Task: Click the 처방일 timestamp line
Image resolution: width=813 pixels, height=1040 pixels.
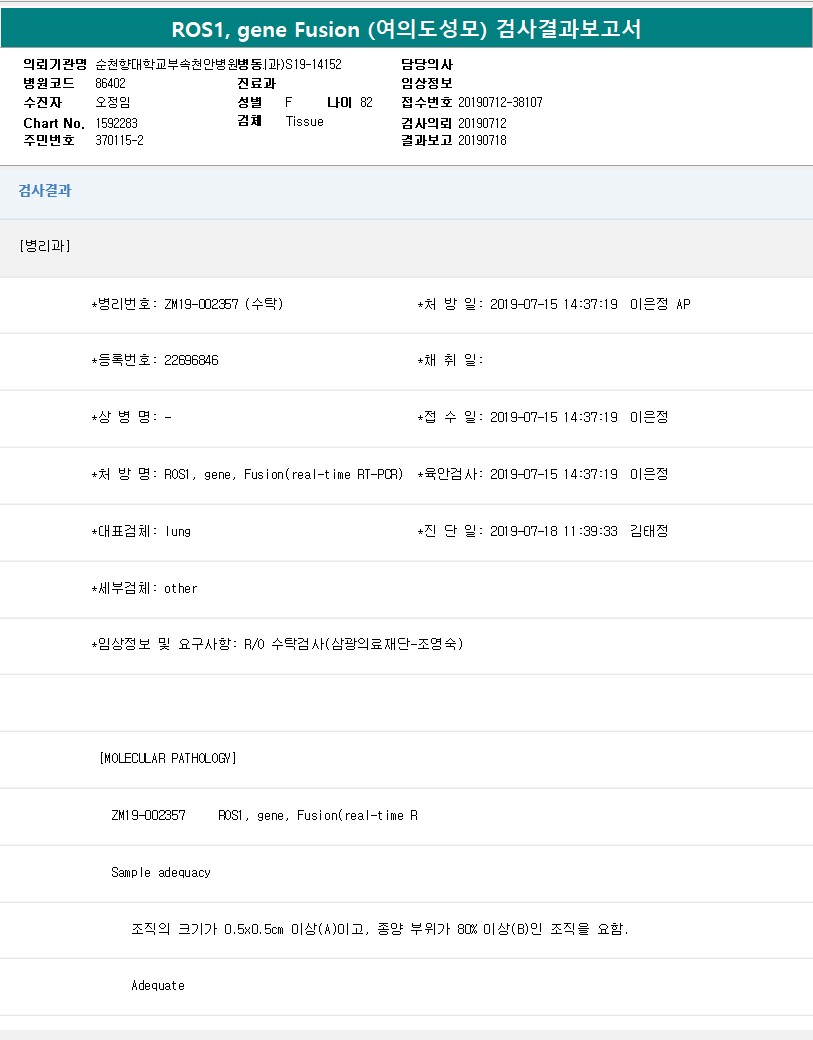Action: pyautogui.click(x=553, y=304)
